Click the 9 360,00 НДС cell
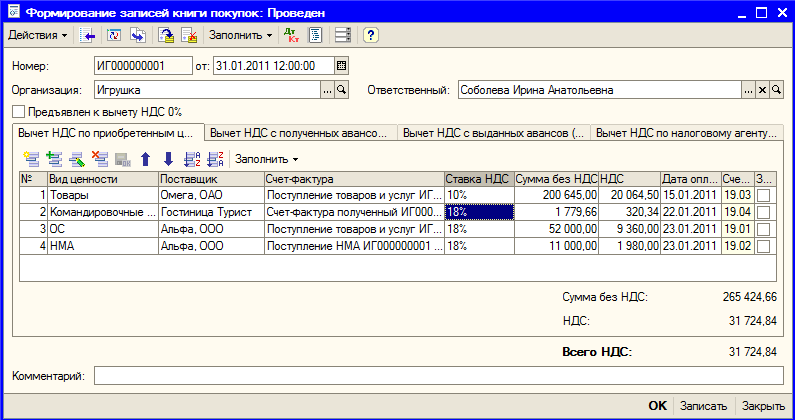 point(630,229)
